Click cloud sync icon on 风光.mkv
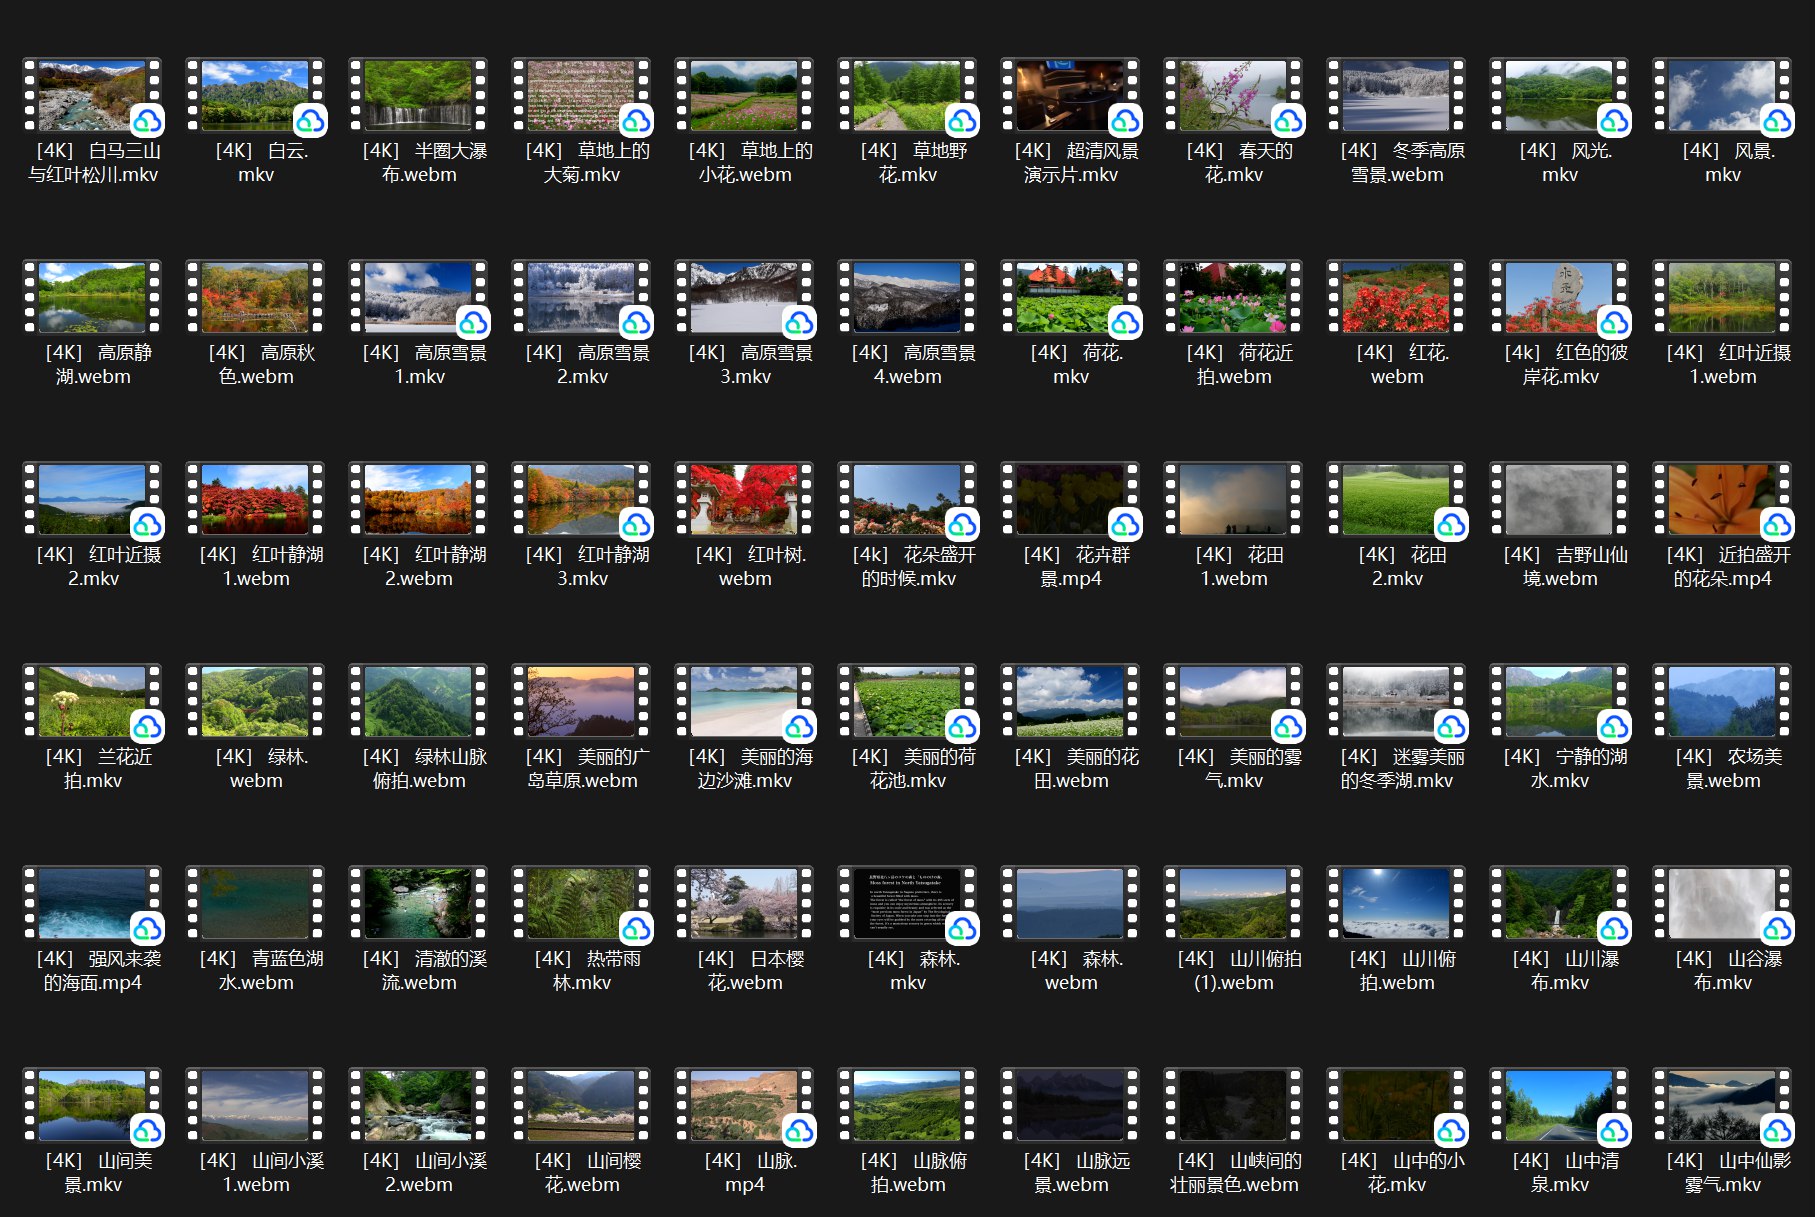Viewport: 1815px width, 1217px height. [1614, 121]
